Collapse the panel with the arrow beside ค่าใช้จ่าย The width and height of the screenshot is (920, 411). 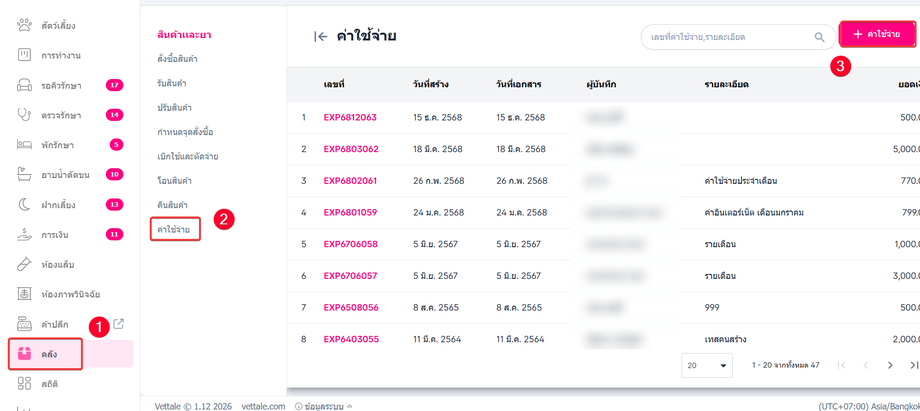pos(321,37)
